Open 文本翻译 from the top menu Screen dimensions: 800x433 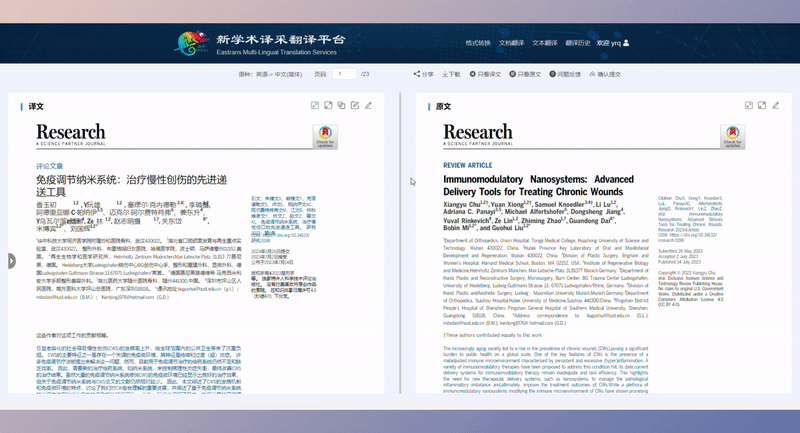click(x=544, y=44)
